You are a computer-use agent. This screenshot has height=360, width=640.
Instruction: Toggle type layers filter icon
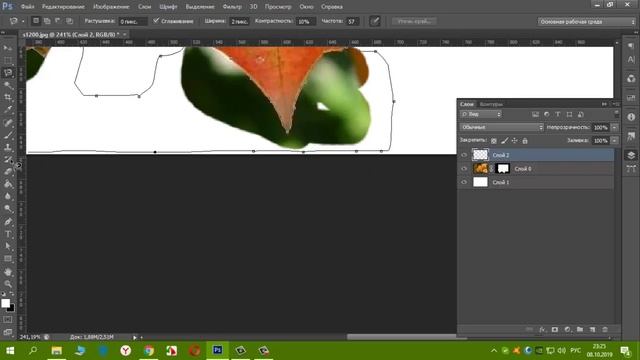point(558,115)
